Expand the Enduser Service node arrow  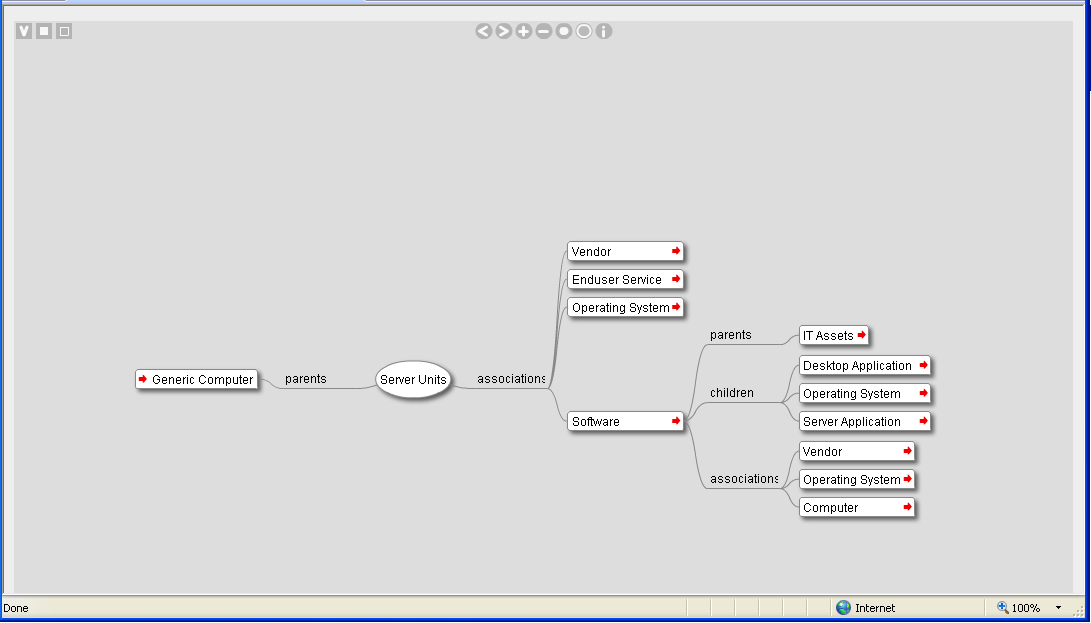pyautogui.click(x=676, y=279)
